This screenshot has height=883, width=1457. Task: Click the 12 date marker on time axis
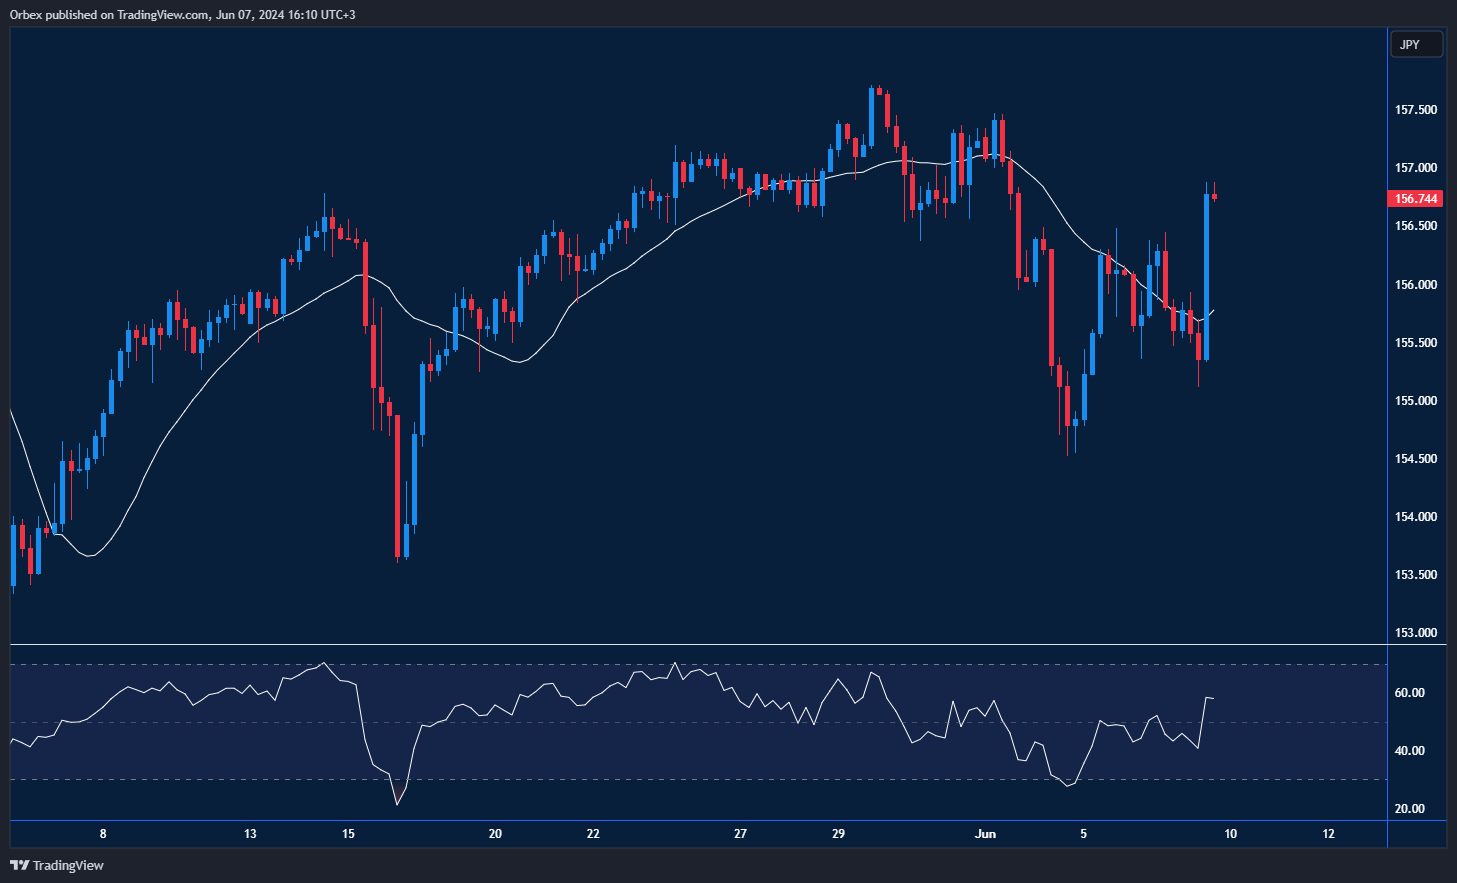(1328, 834)
